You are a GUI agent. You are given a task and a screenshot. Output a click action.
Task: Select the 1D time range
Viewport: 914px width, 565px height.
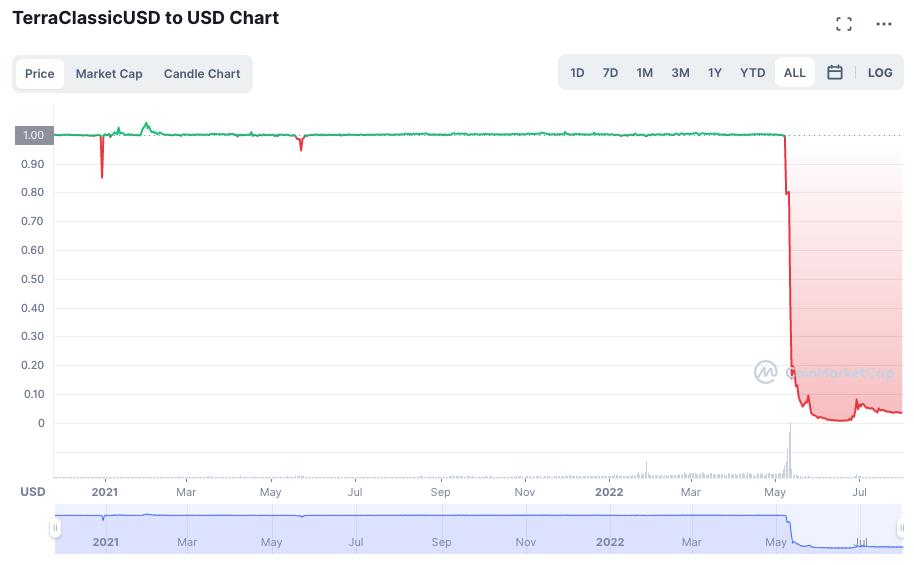point(577,73)
